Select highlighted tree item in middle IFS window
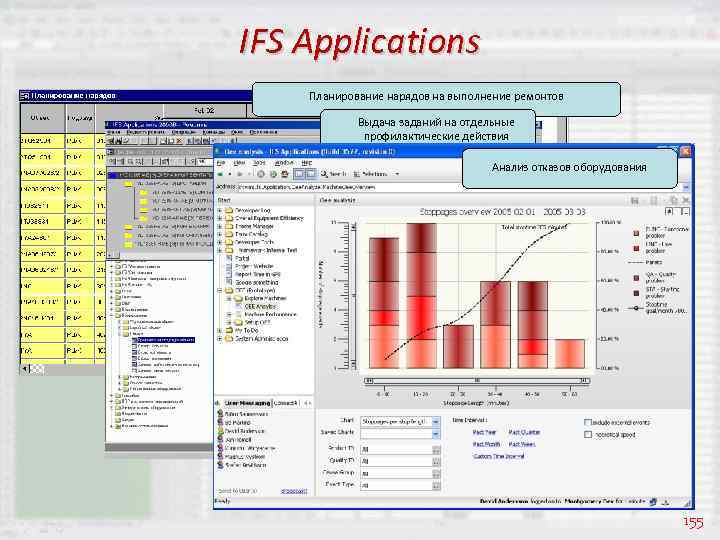720x540 pixels. point(165,340)
